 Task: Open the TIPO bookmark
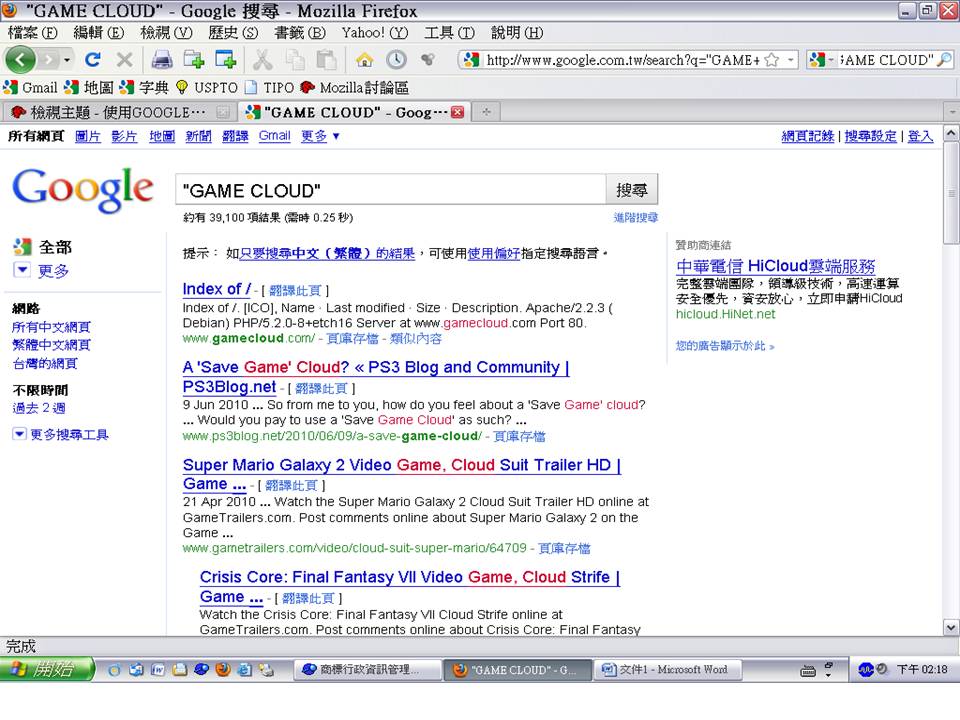tap(270, 88)
